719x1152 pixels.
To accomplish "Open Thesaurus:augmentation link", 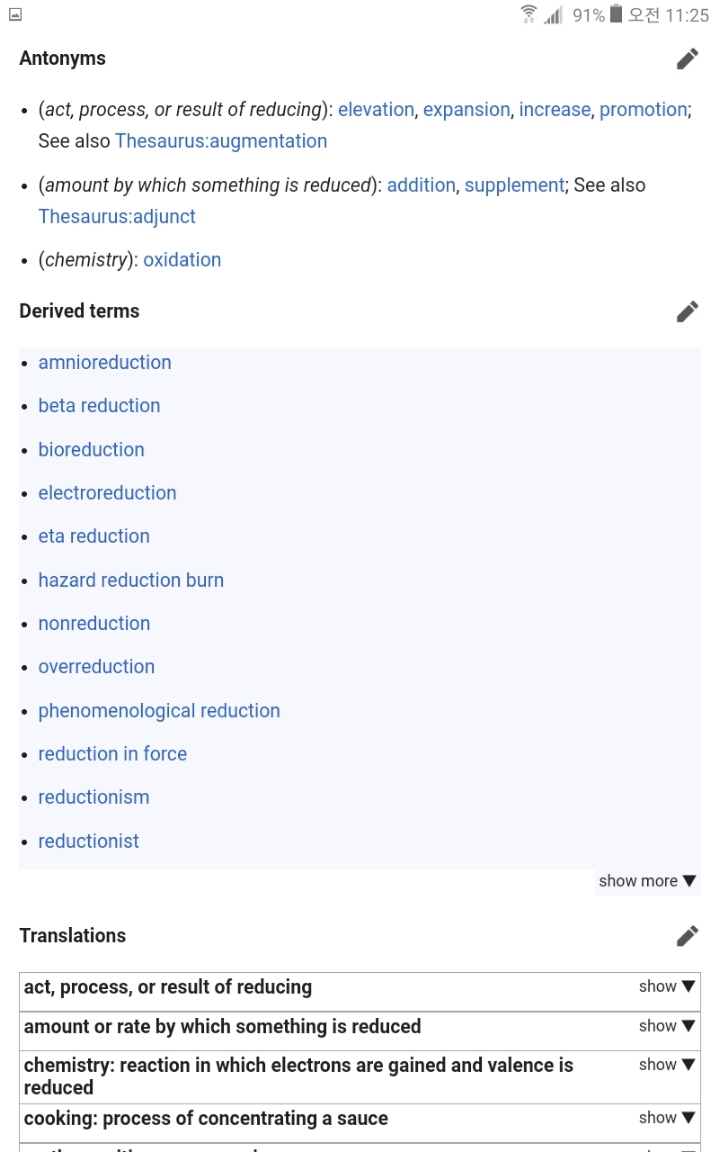I will (221, 141).
